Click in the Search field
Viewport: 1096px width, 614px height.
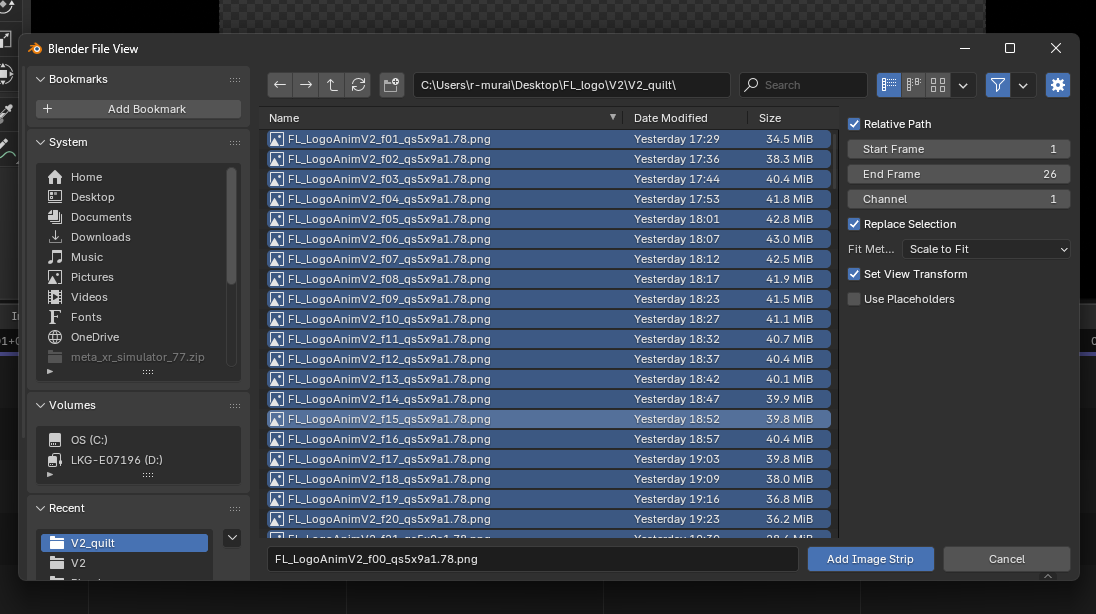(810, 85)
